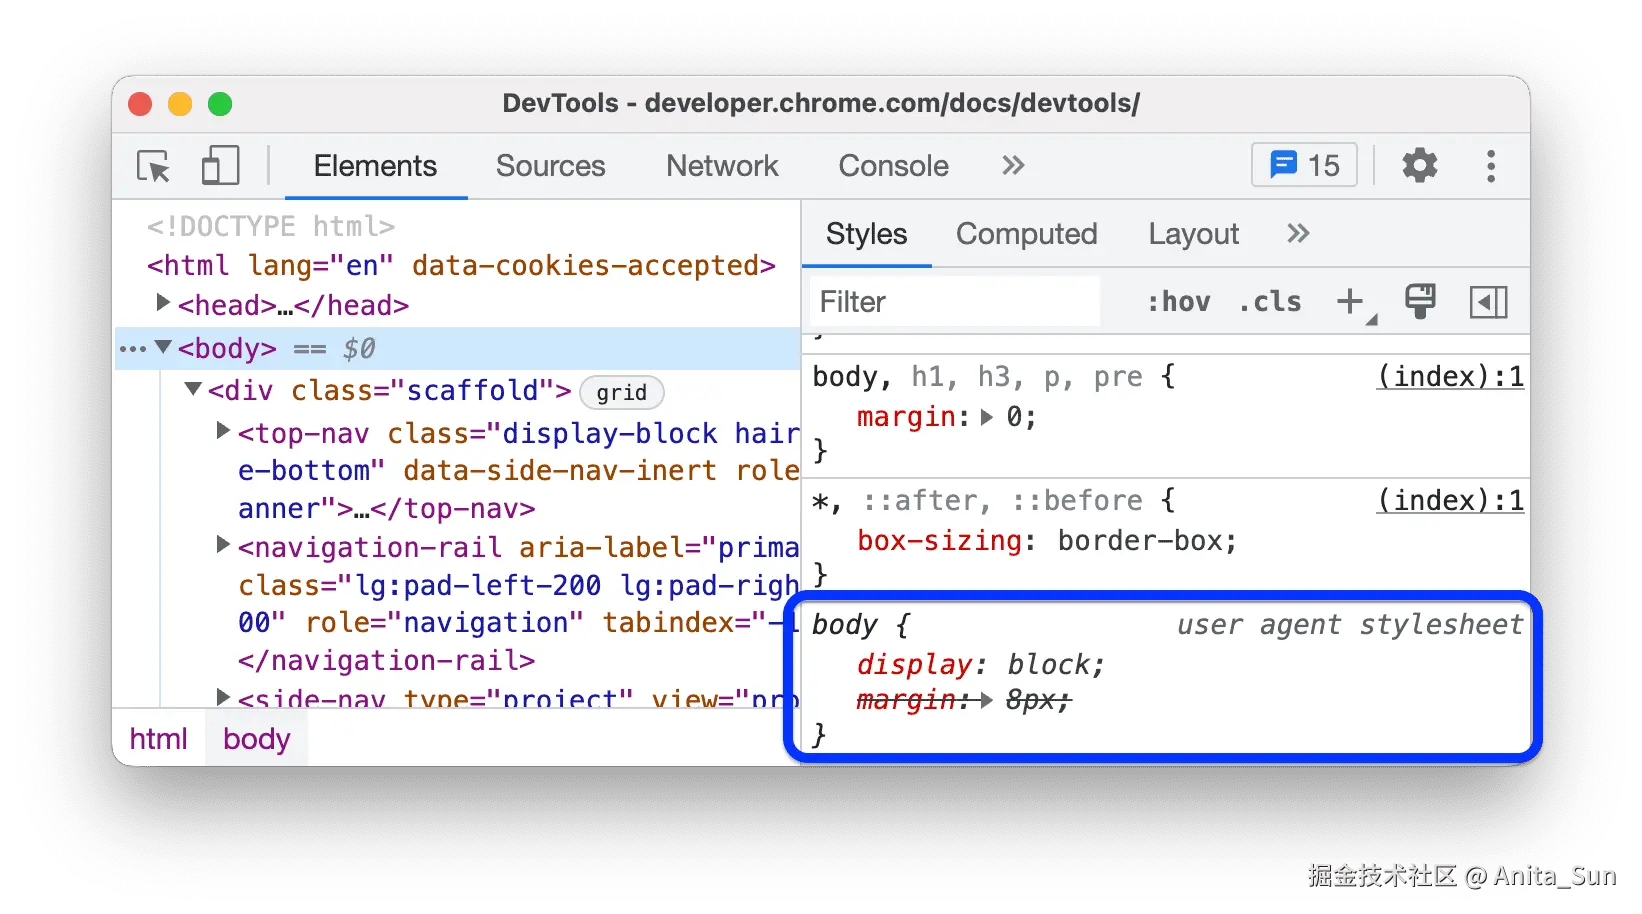Select the html lang="en" element row
Viewport: 1642px width, 914px height.
[461, 266]
